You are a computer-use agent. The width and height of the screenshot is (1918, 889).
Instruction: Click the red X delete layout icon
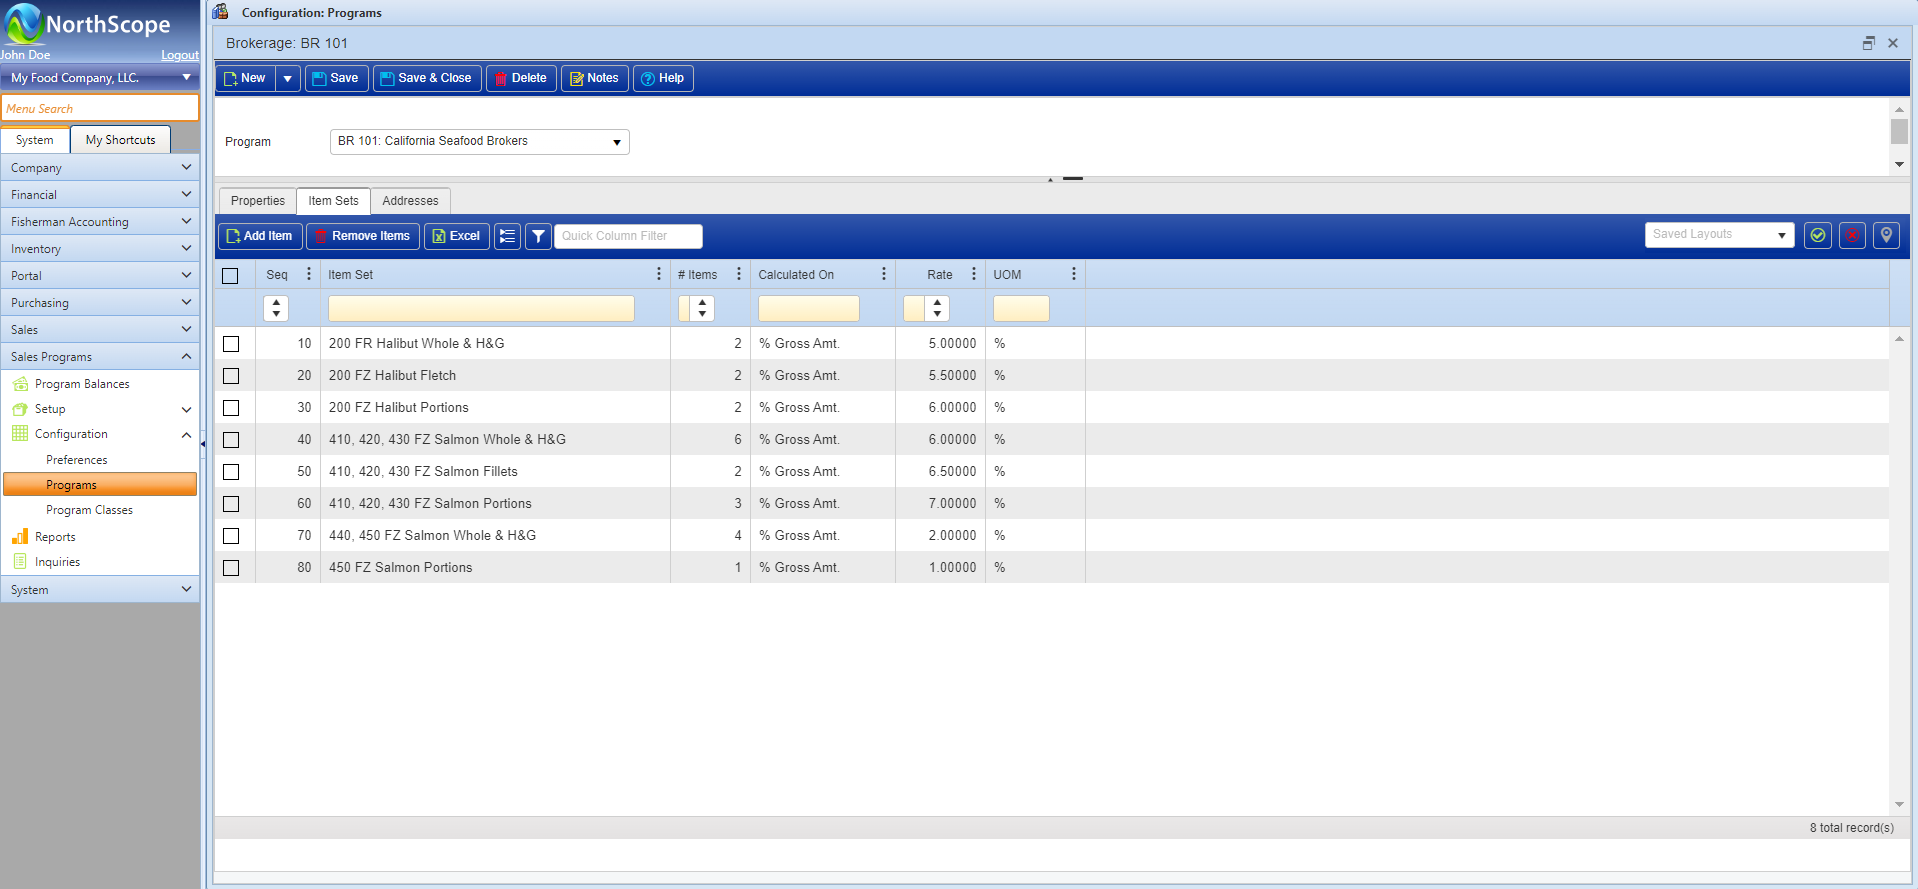(x=1852, y=235)
